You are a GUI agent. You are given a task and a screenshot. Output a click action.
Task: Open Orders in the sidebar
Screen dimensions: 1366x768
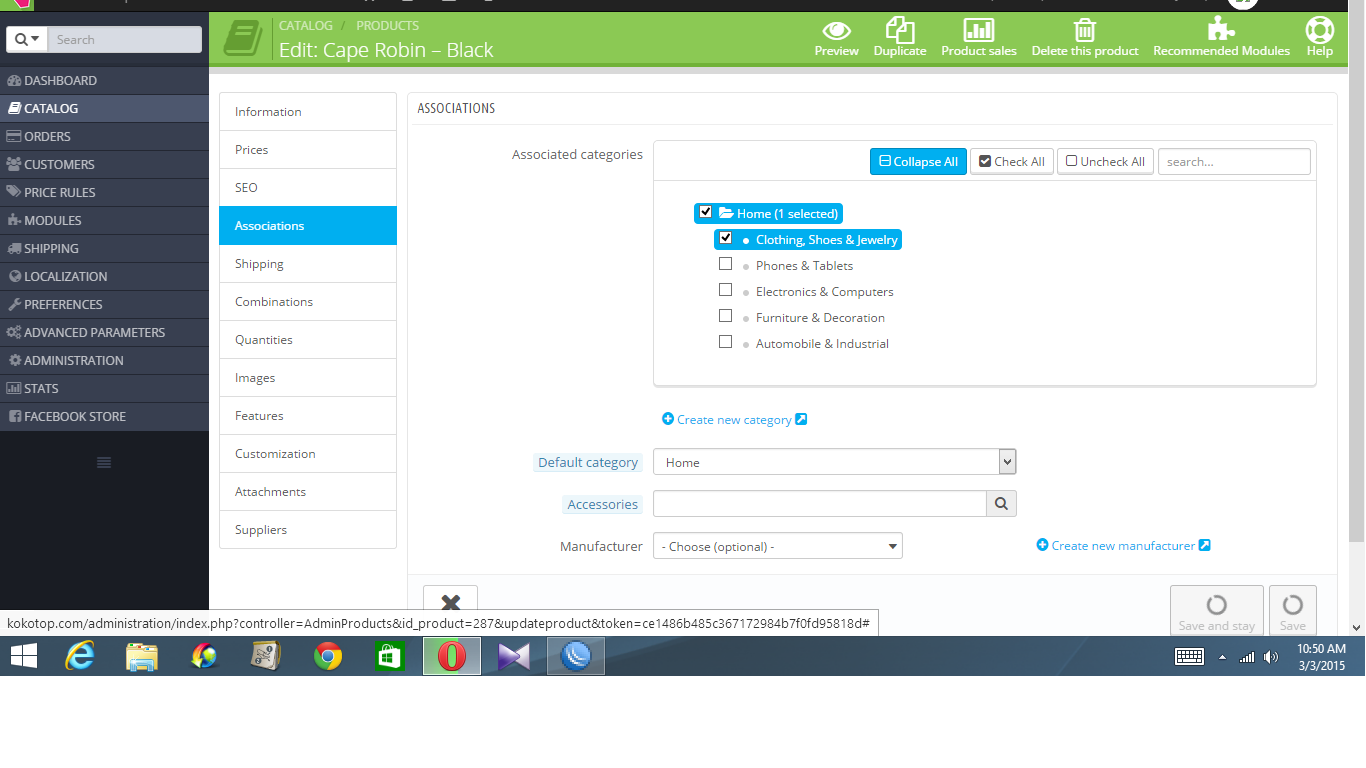pos(104,136)
